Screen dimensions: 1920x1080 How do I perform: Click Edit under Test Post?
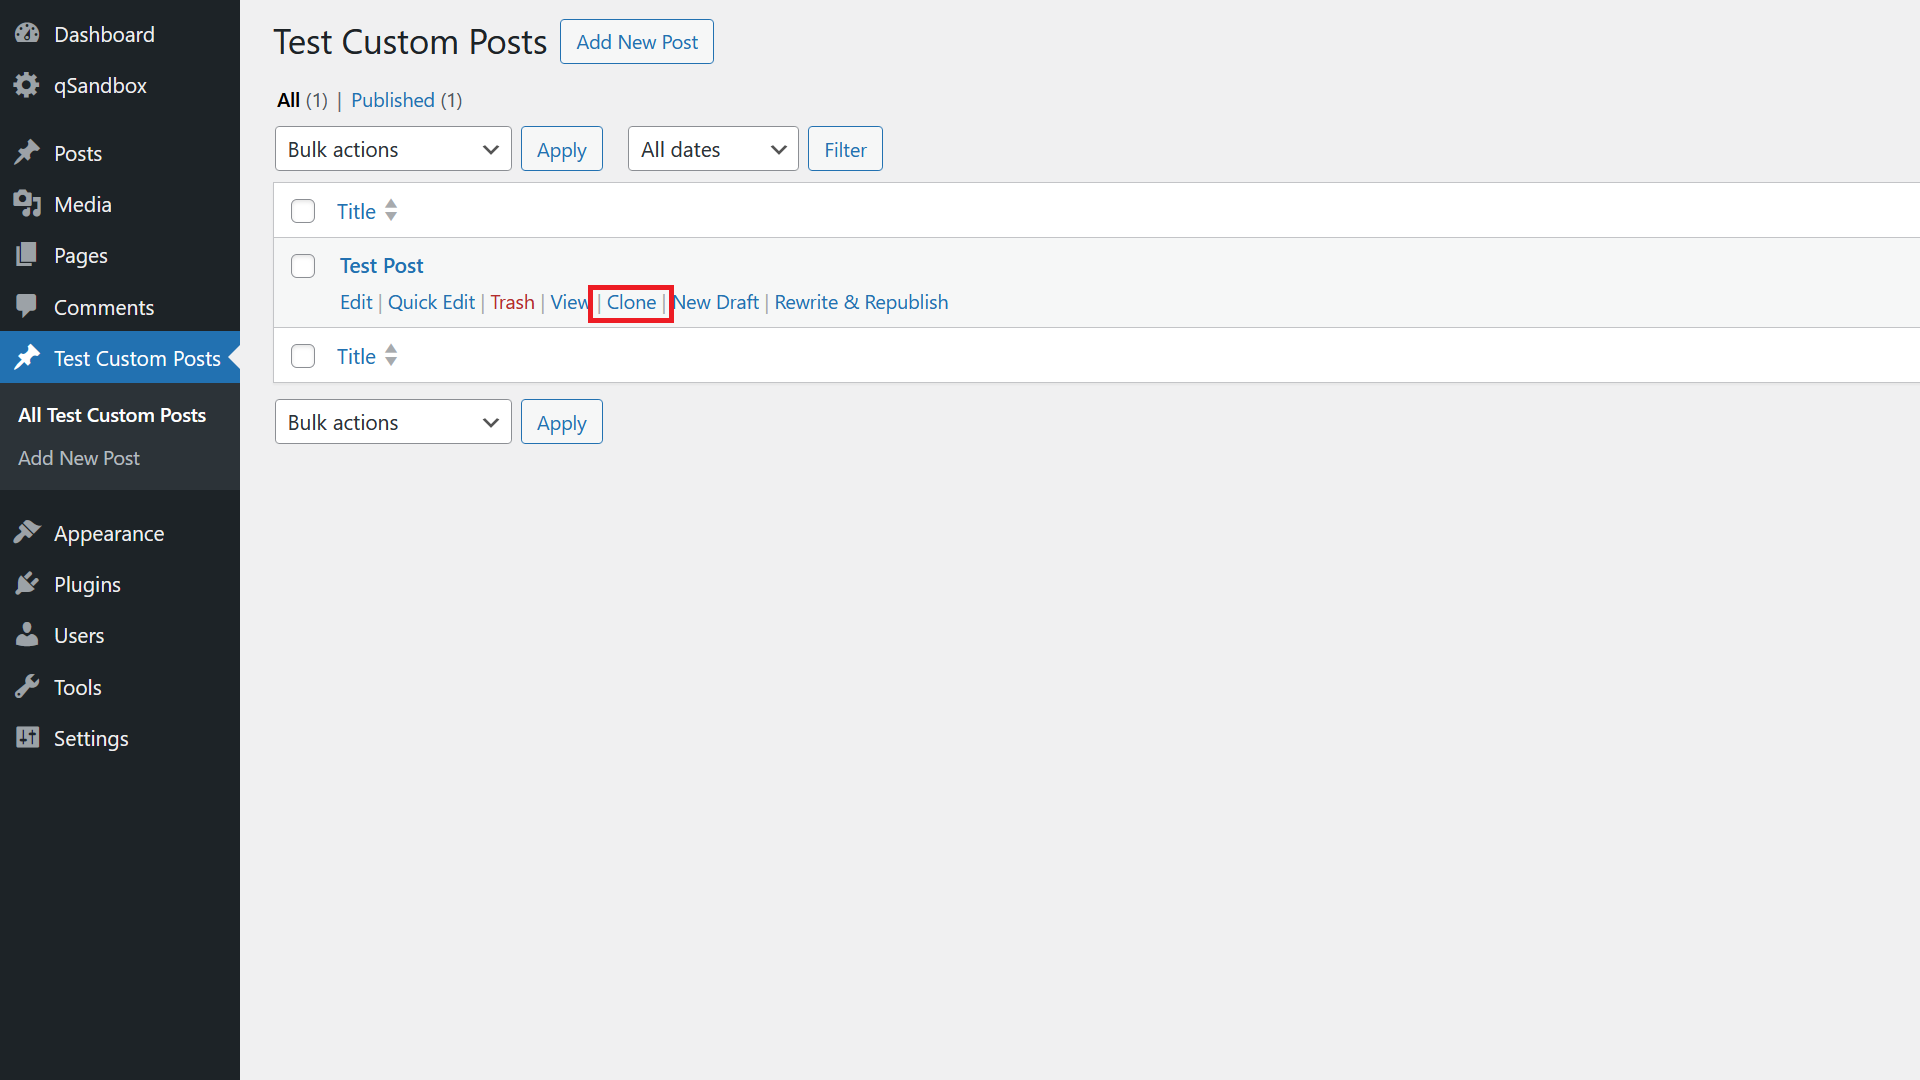tap(356, 302)
